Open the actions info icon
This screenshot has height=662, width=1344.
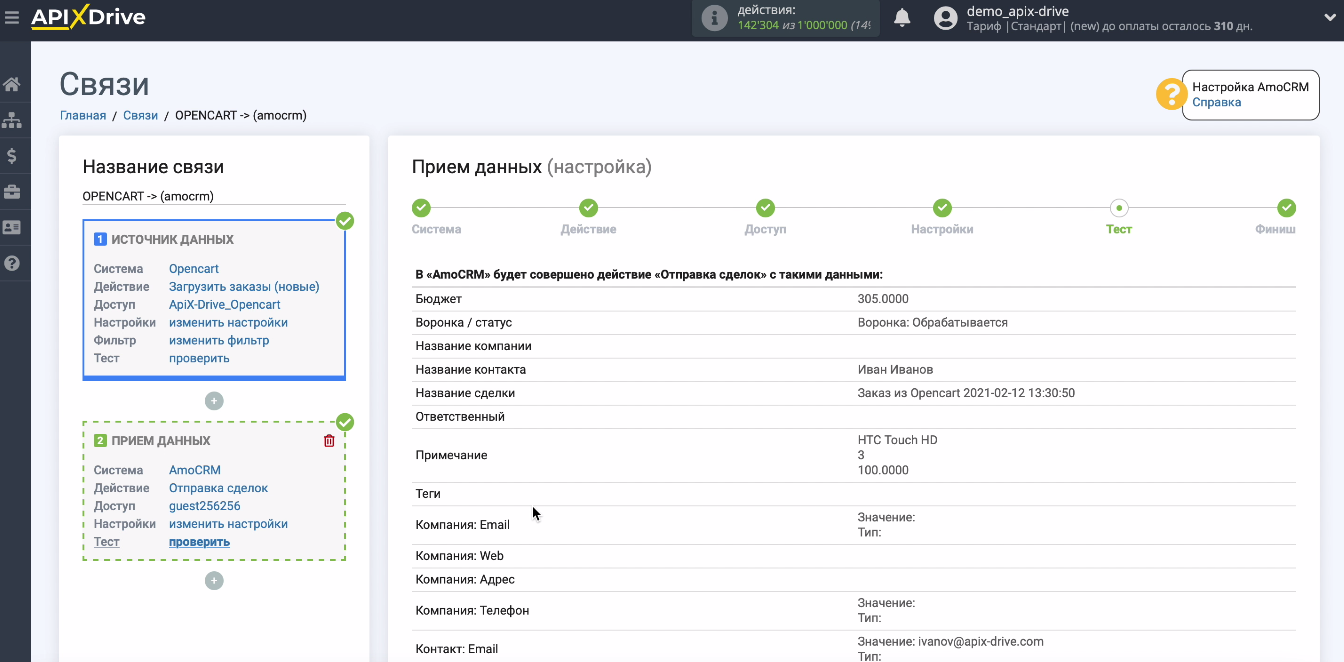714,18
